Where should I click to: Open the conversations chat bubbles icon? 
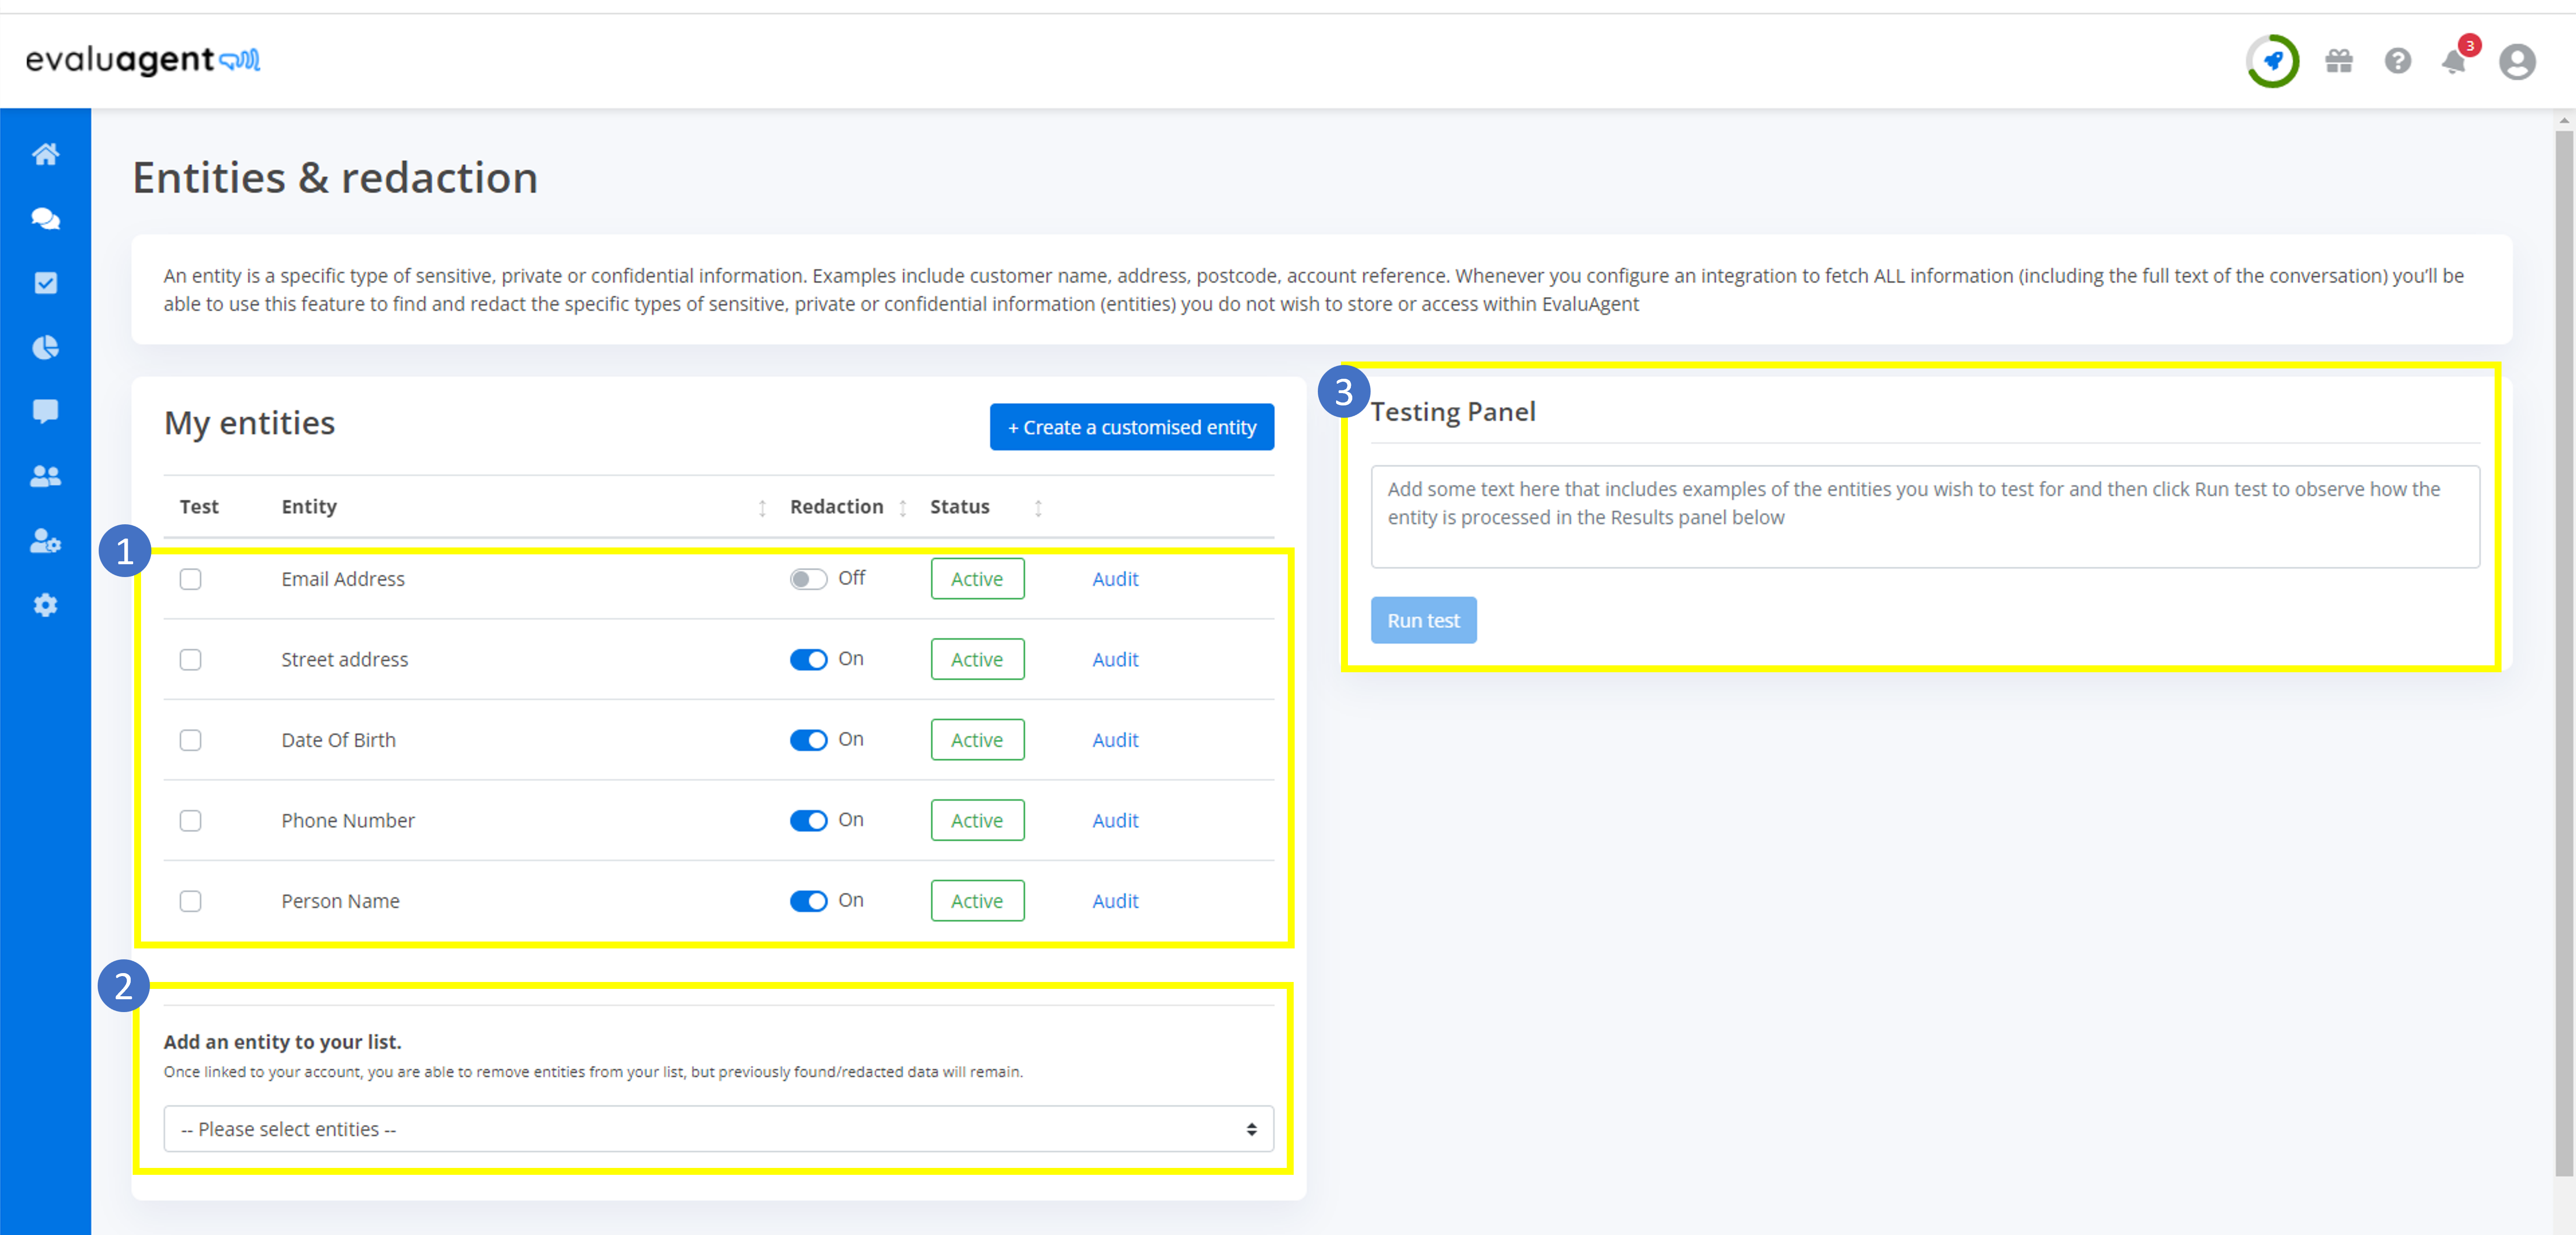pos(45,218)
